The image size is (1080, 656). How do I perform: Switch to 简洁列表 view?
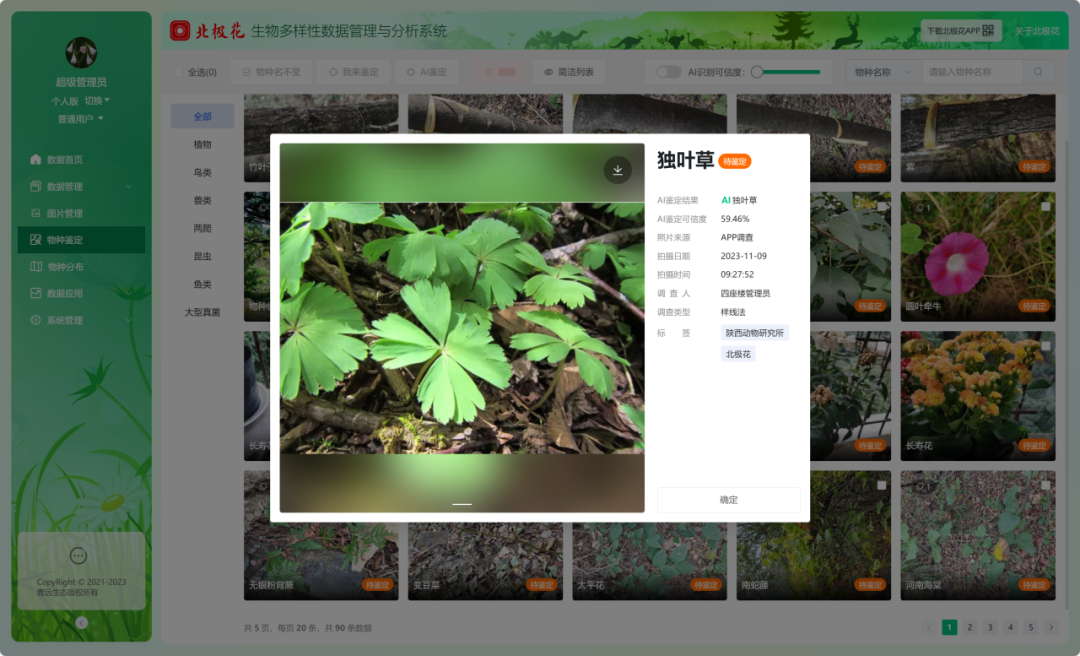coord(569,72)
